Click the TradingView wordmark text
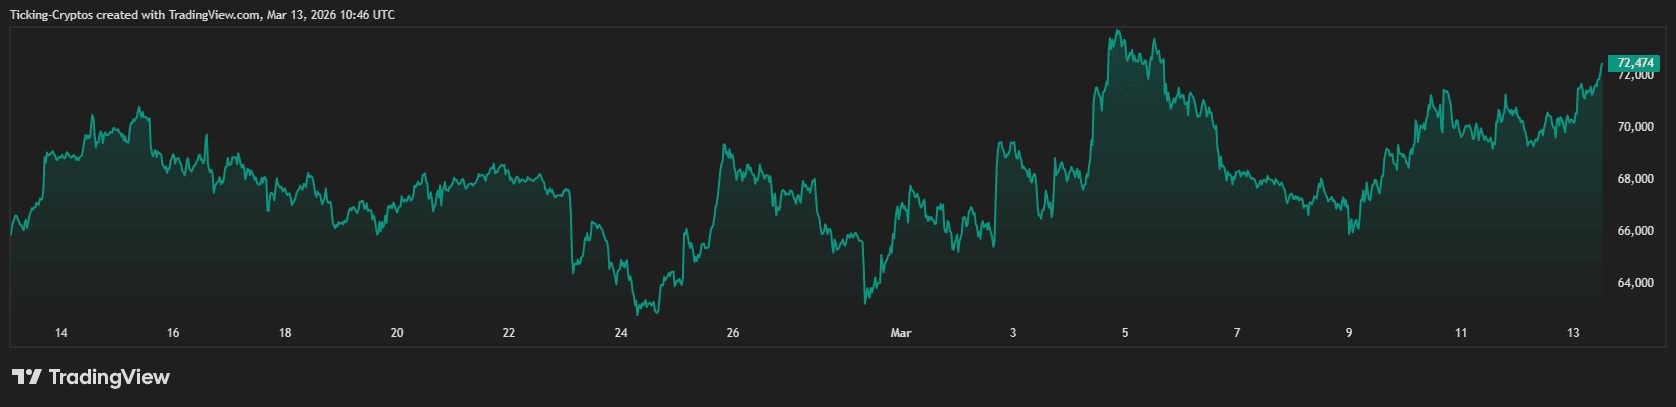The width and height of the screenshot is (1676, 407). coord(109,377)
